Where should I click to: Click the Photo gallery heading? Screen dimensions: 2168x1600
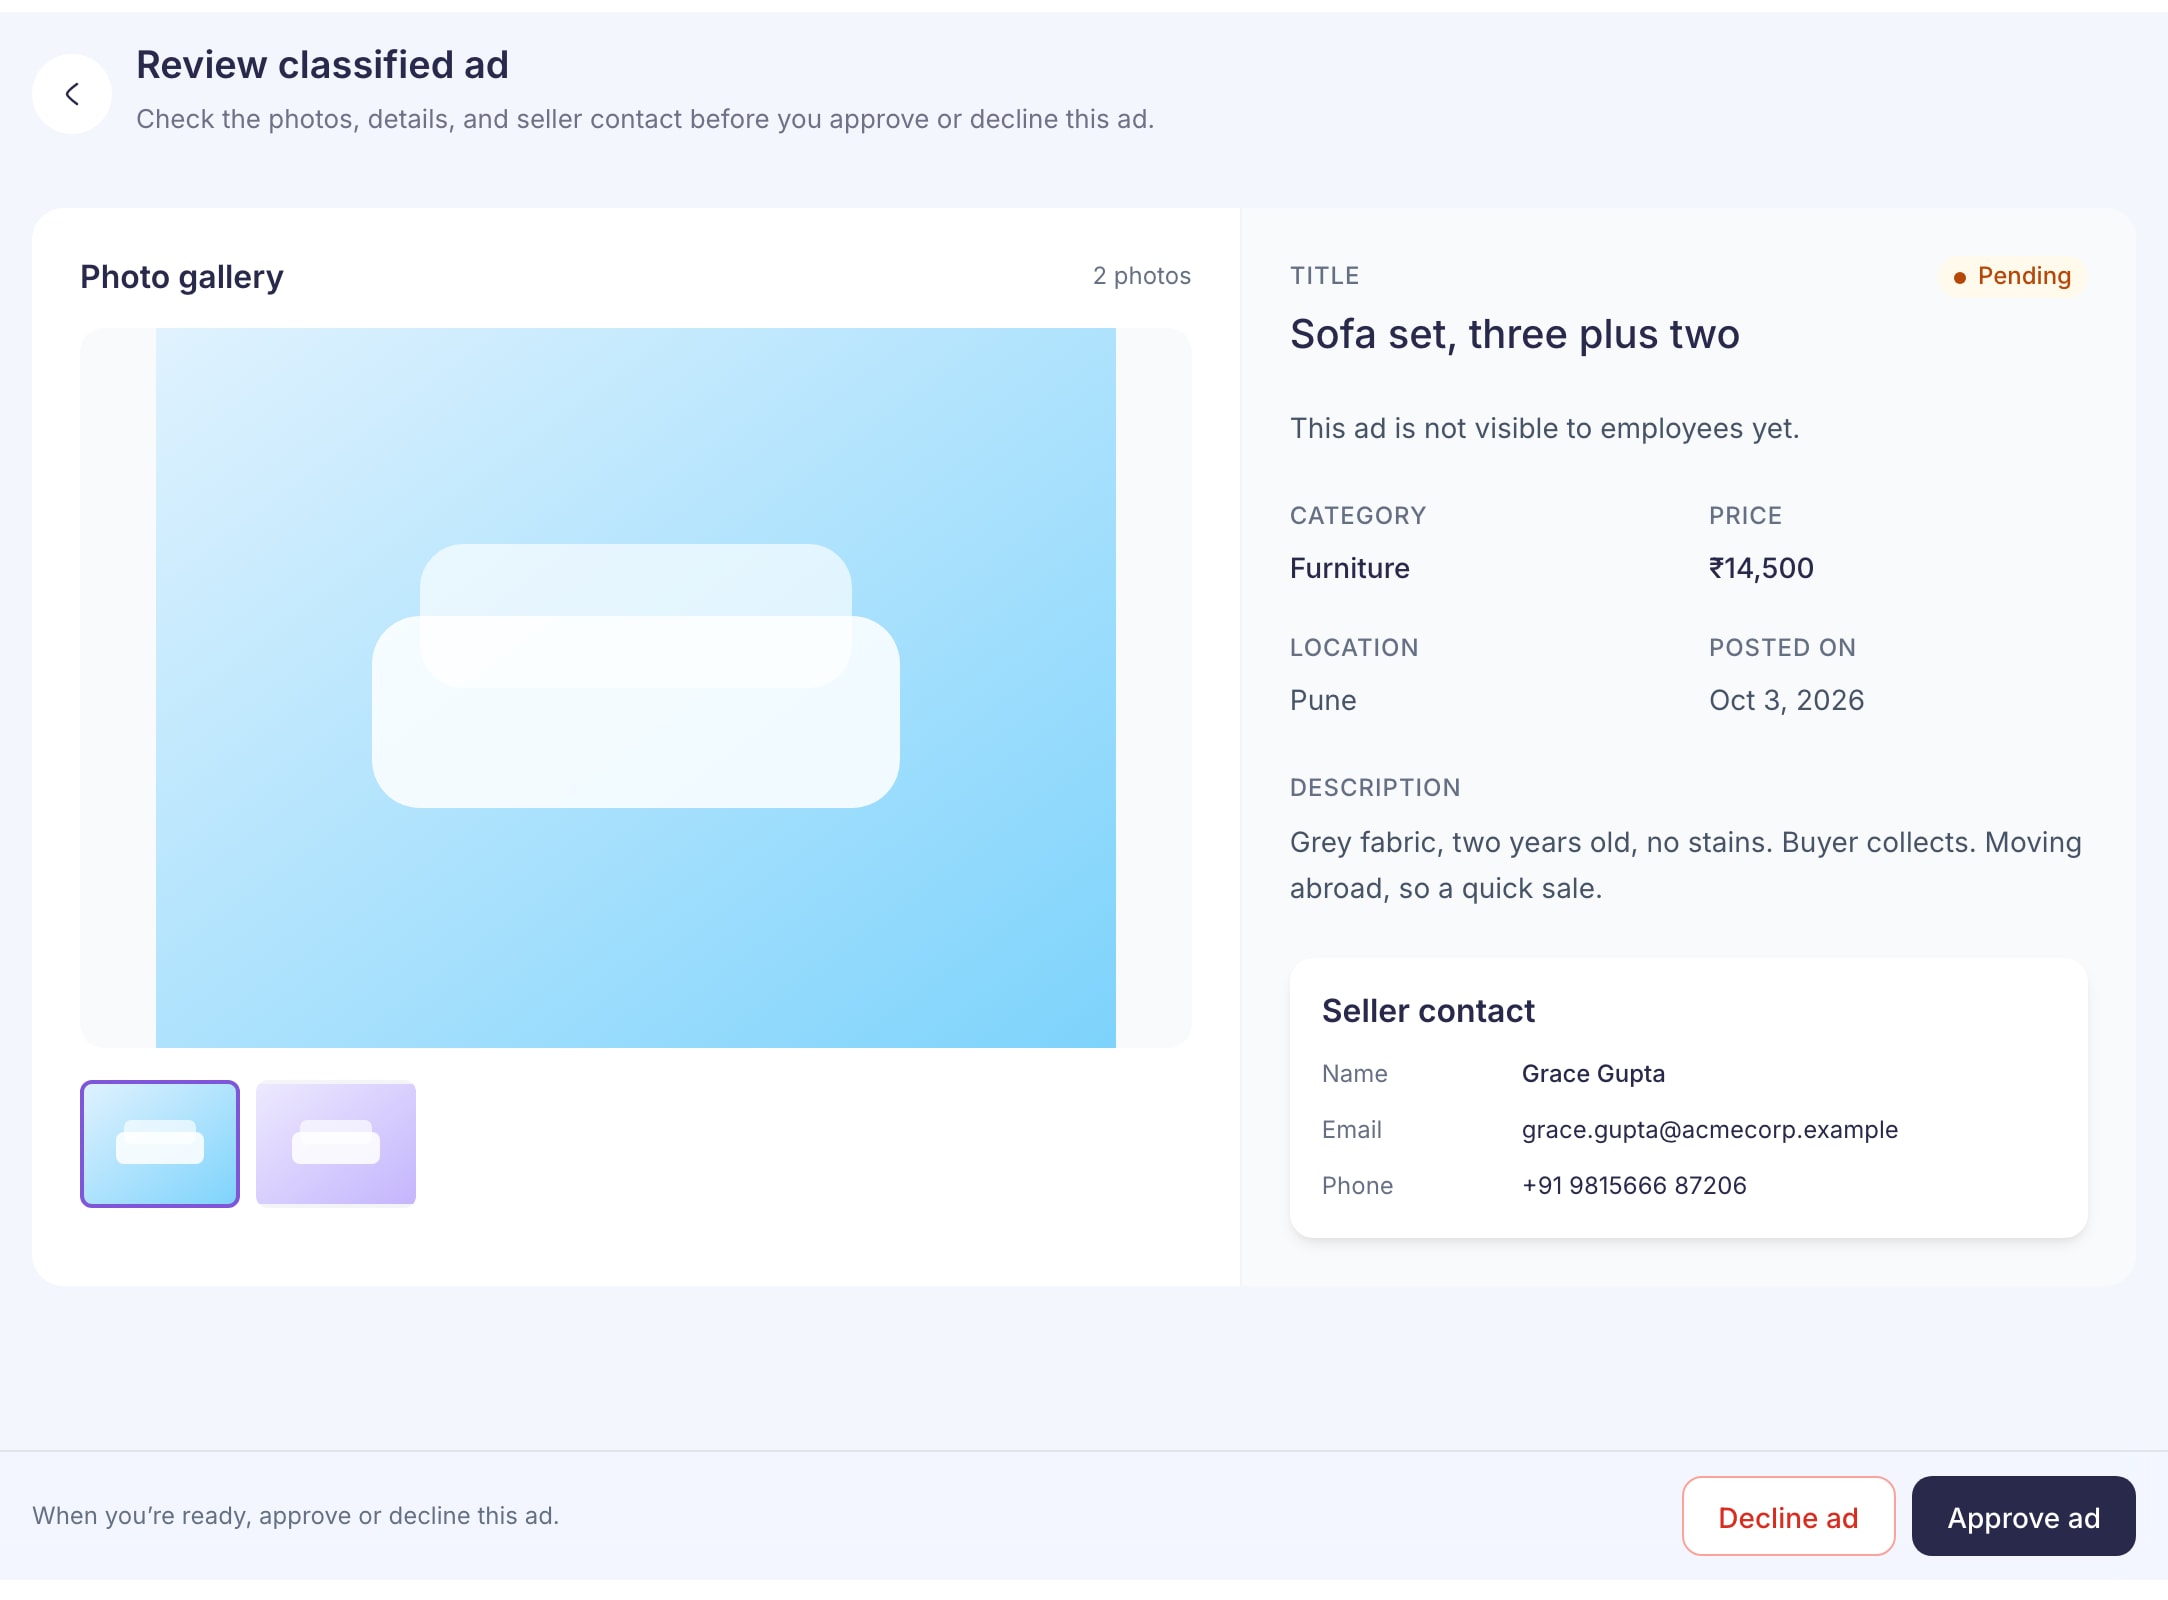point(182,277)
